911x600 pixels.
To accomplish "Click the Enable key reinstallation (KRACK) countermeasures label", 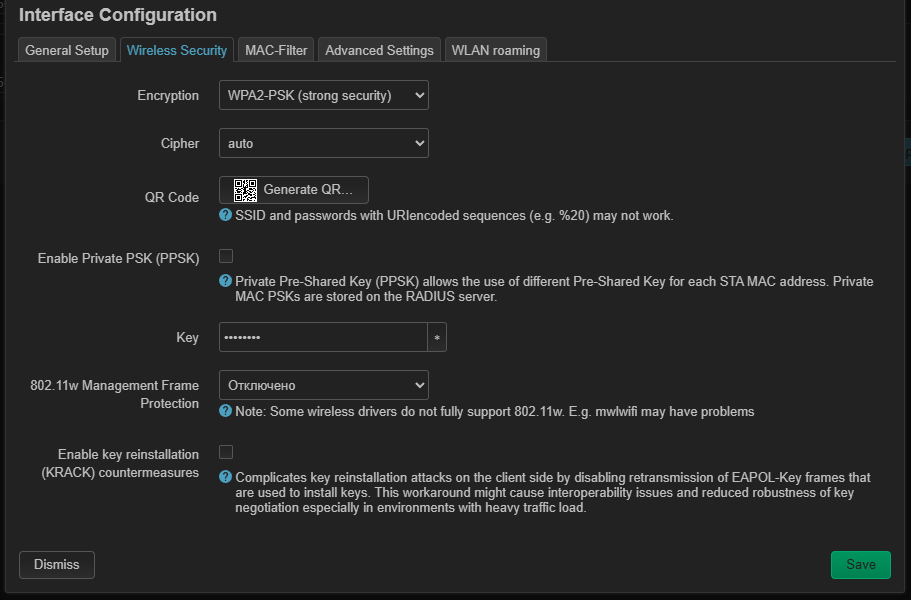I will tap(120, 464).
